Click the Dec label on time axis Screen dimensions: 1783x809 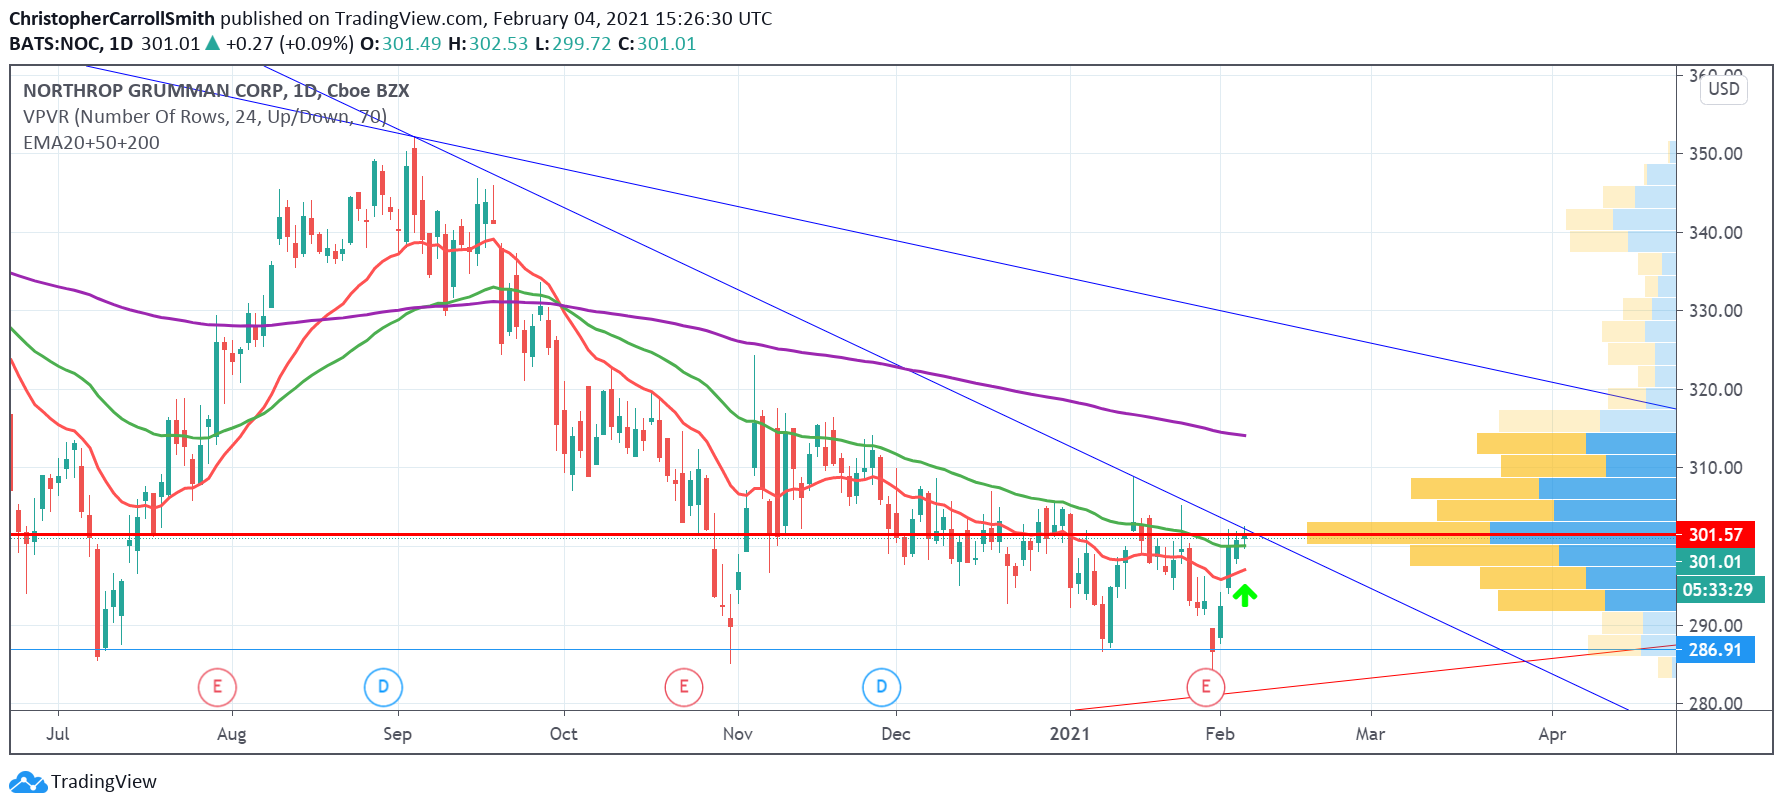(x=896, y=734)
